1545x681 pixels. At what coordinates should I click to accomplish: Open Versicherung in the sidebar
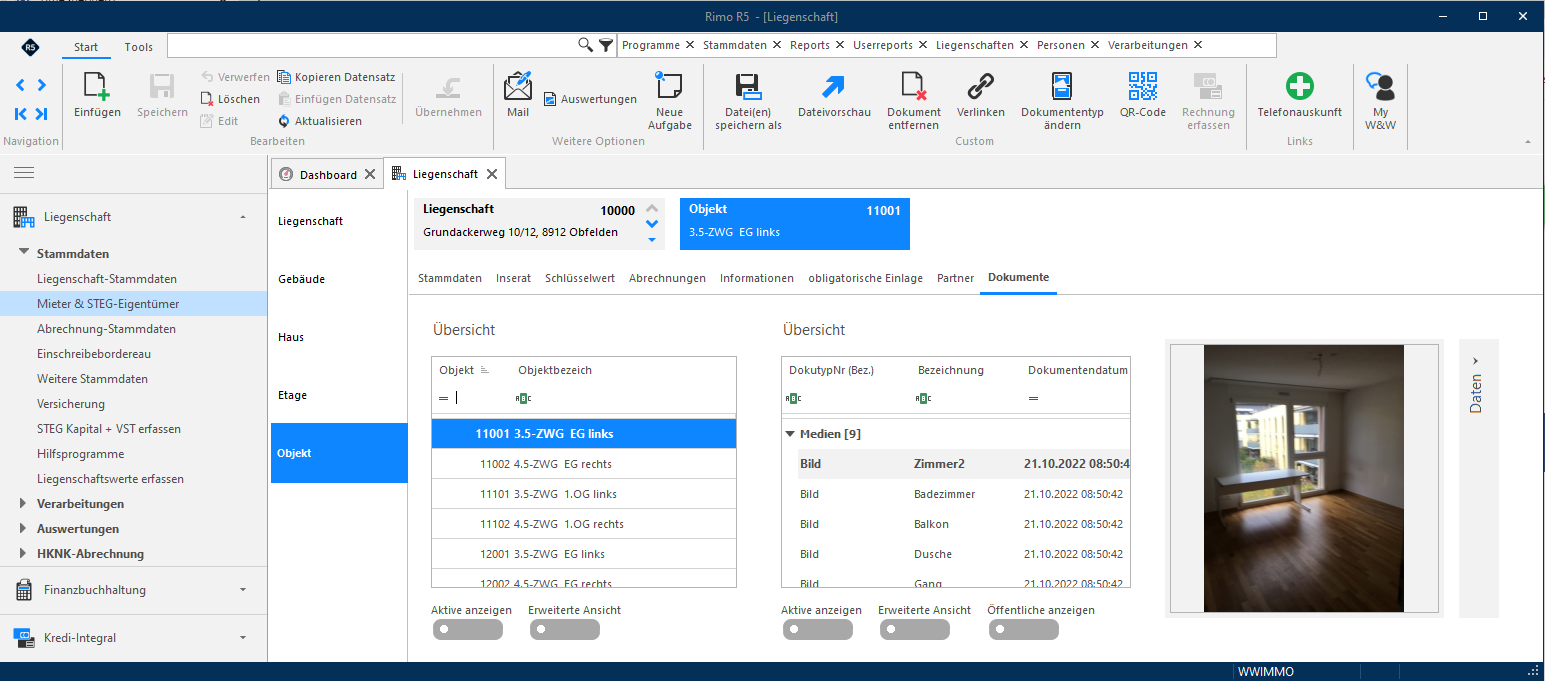pyautogui.click(x=71, y=404)
